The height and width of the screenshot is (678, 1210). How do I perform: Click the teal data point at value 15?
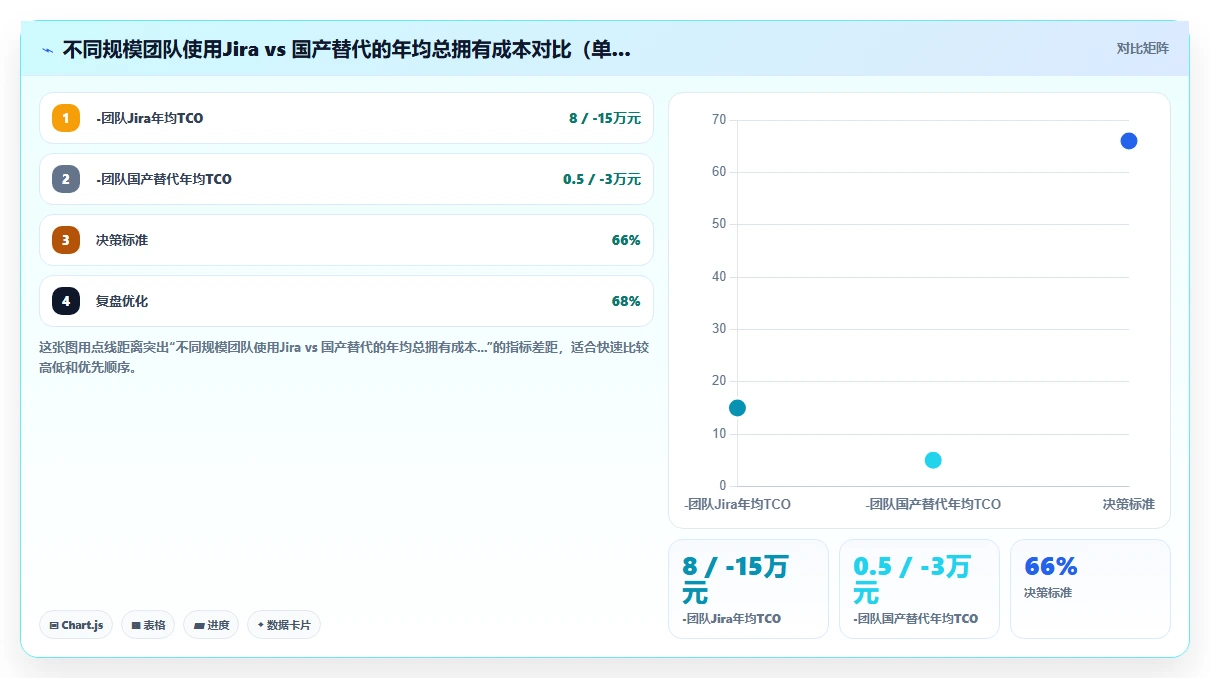[737, 408]
